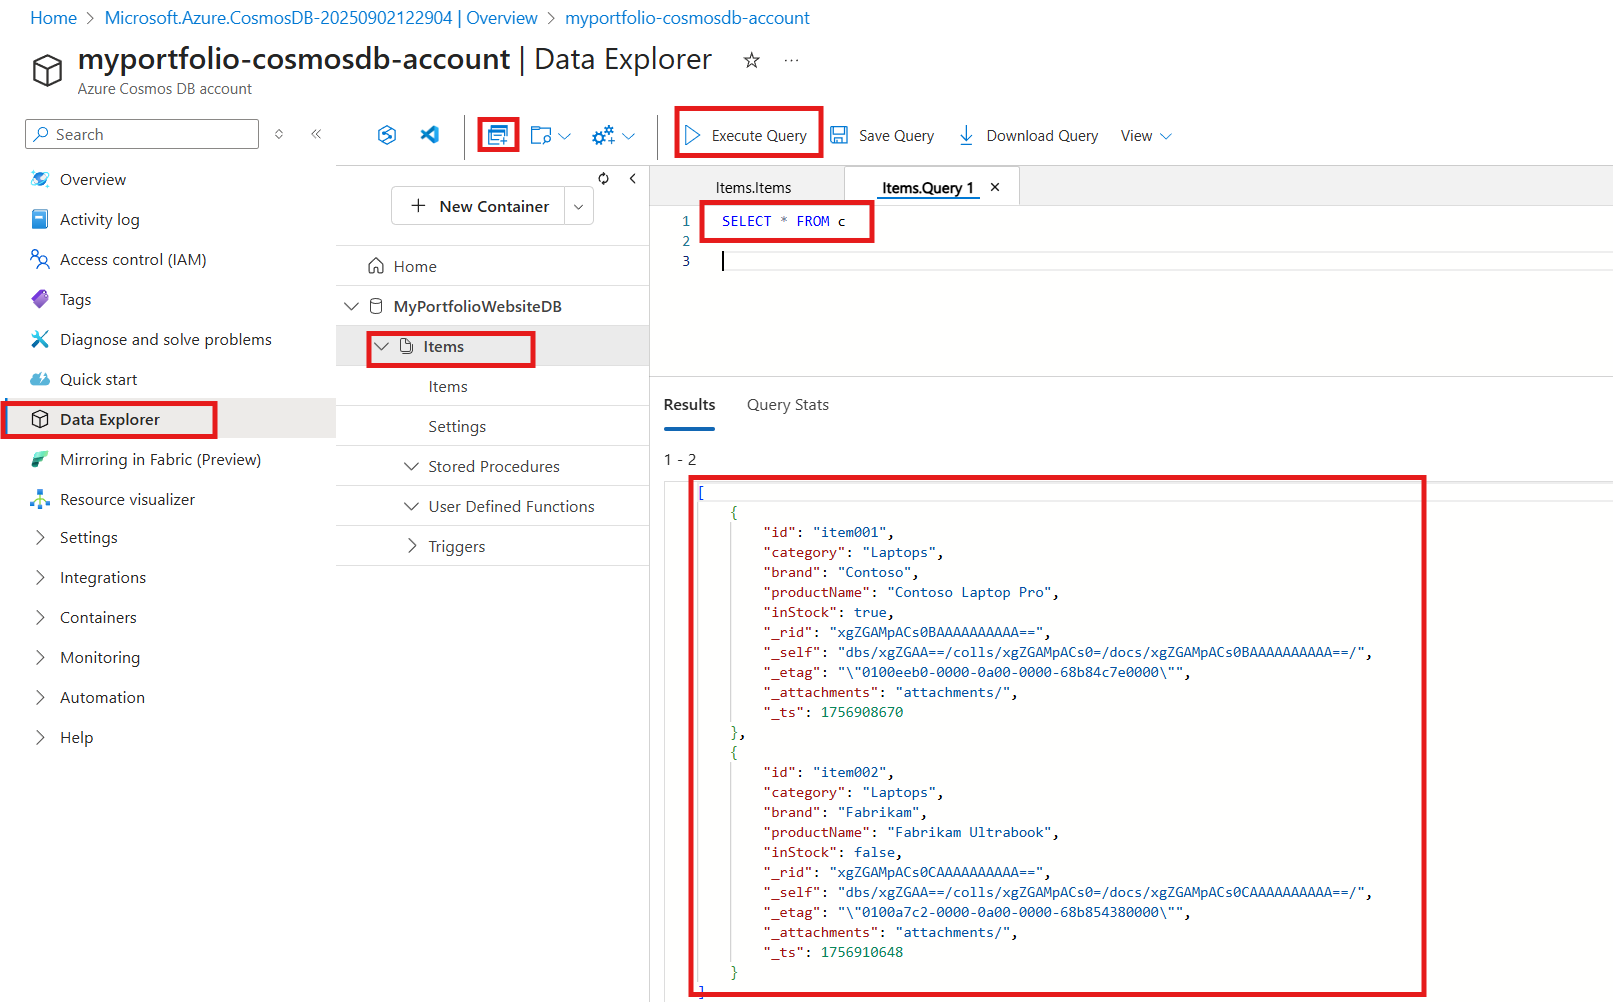Viewport: 1613px width, 1002px height.
Task: Select the Data Explorer sidebar icon
Action: (x=40, y=419)
